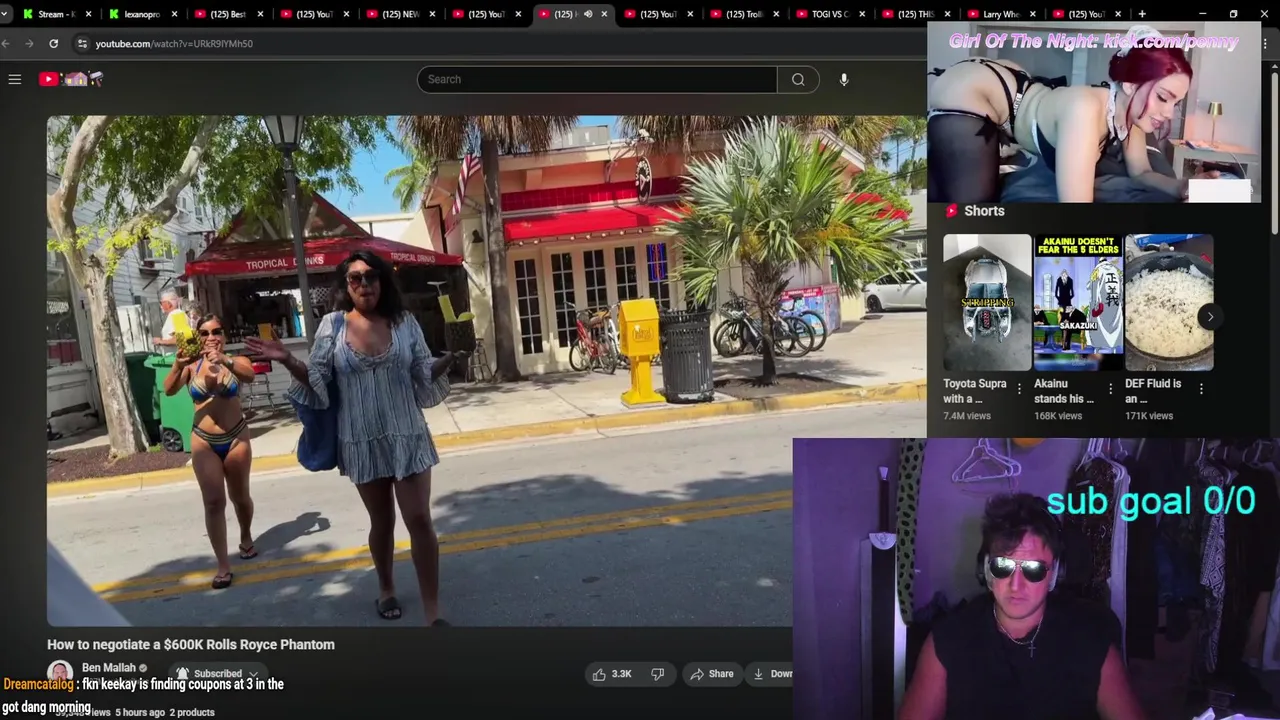Close the lexanopro tab
1280x720 pixels.
(174, 14)
